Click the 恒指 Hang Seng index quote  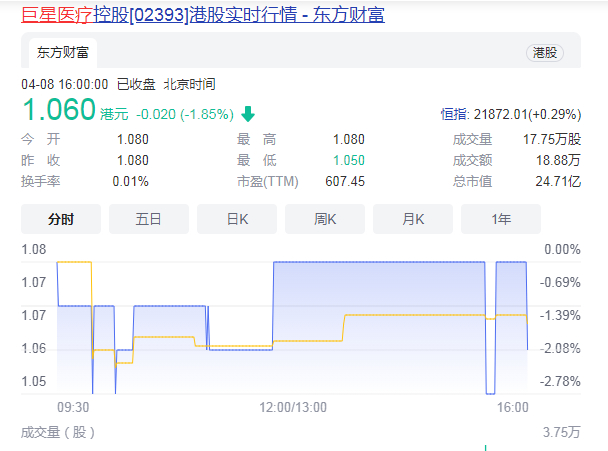(x=511, y=114)
